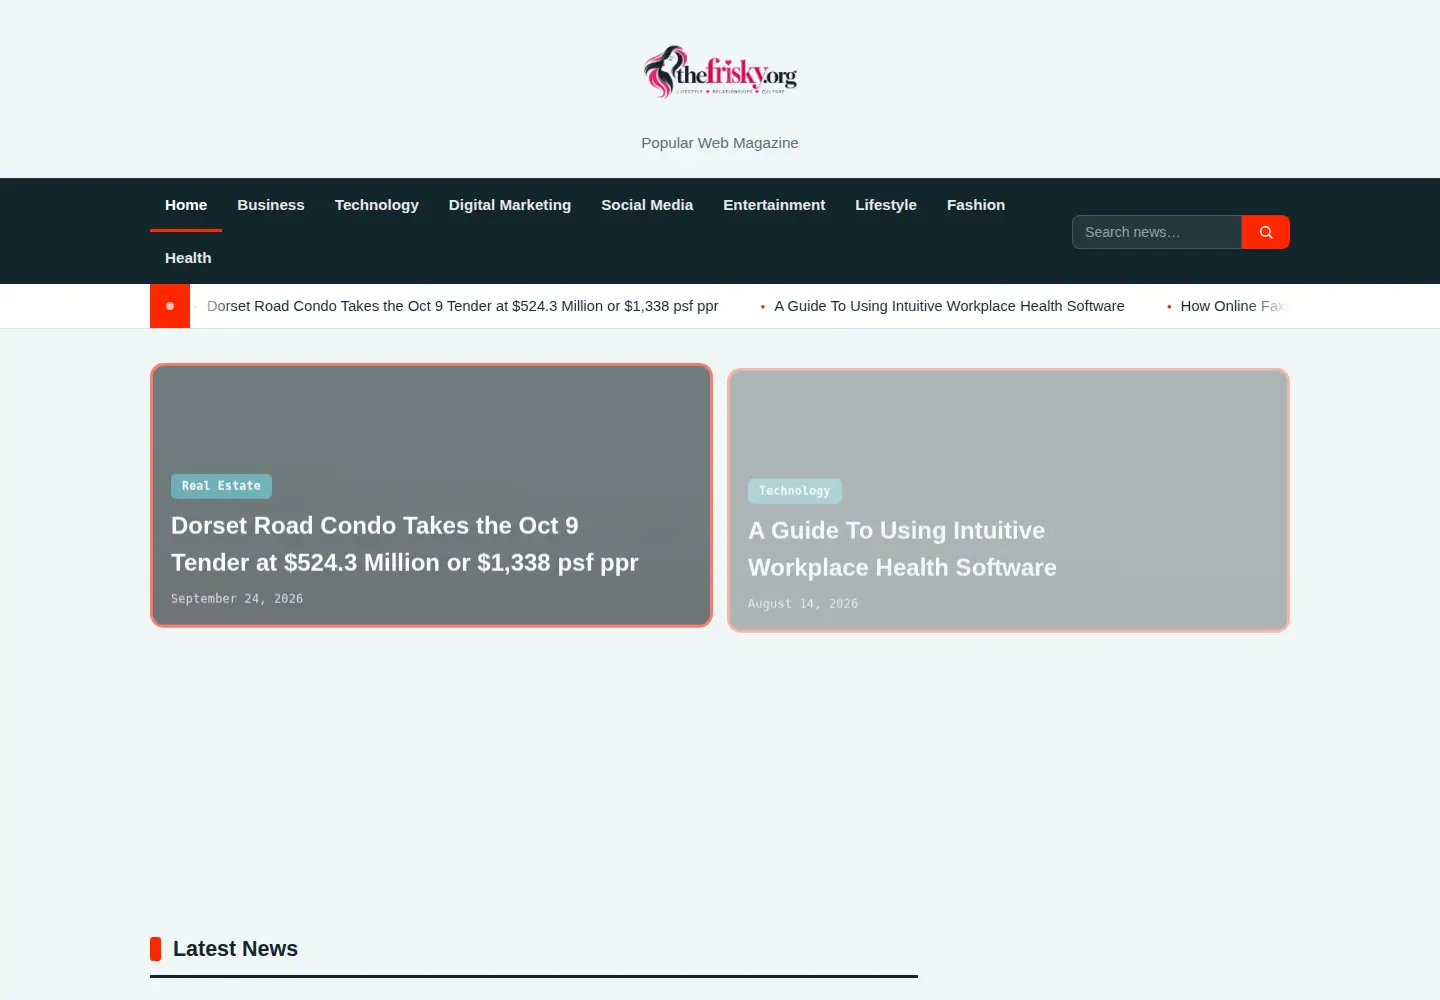Open the Lifestyle menu item
Viewport: 1440px width, 1000px height.
886,205
